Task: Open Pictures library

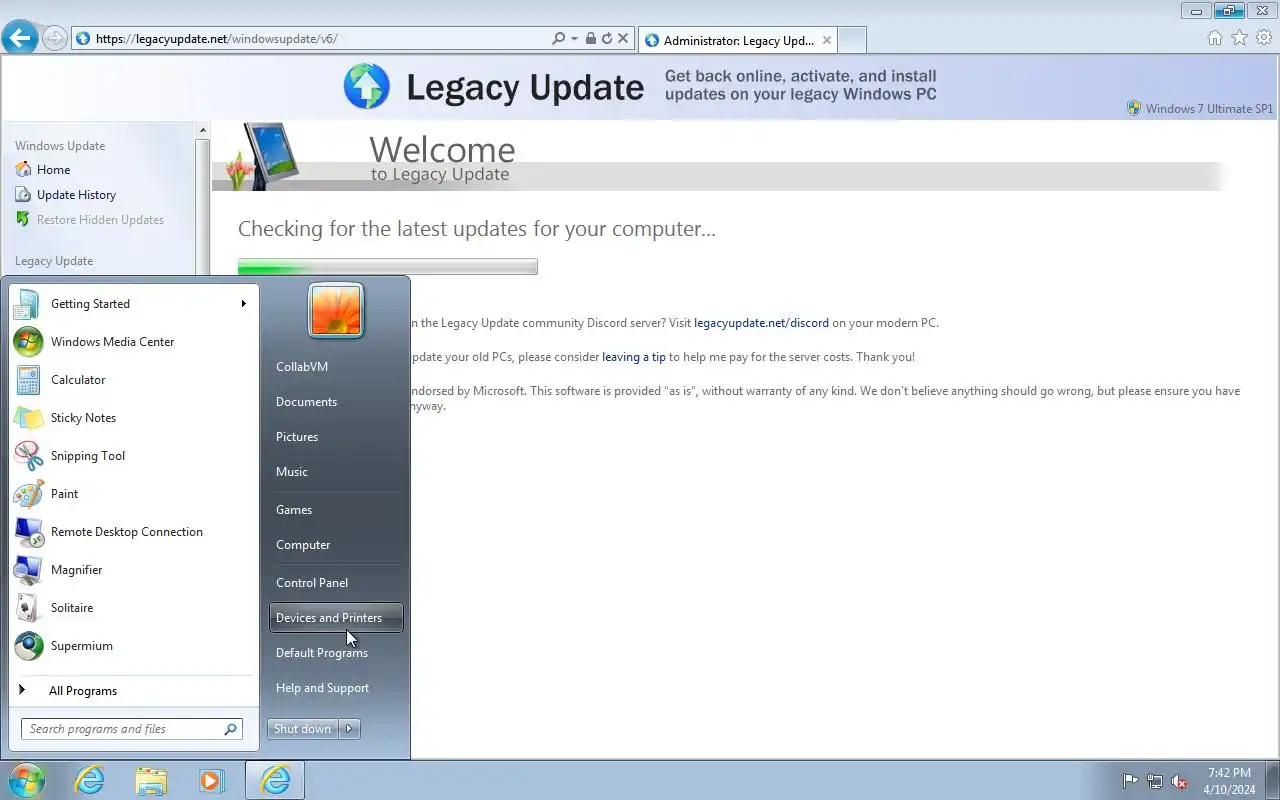Action: tap(335, 437)
